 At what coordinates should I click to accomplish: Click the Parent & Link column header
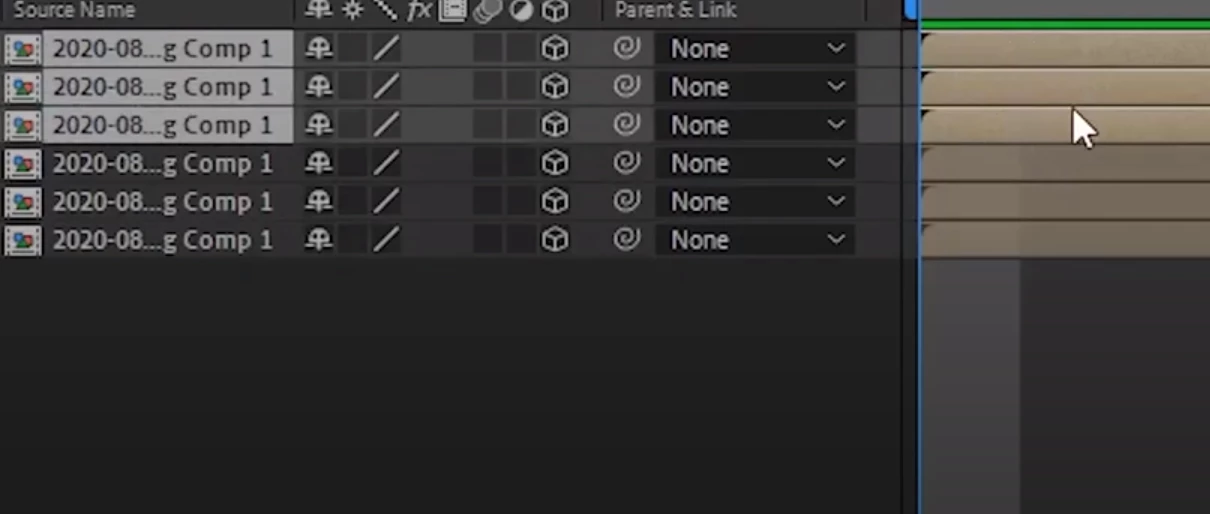(x=676, y=10)
